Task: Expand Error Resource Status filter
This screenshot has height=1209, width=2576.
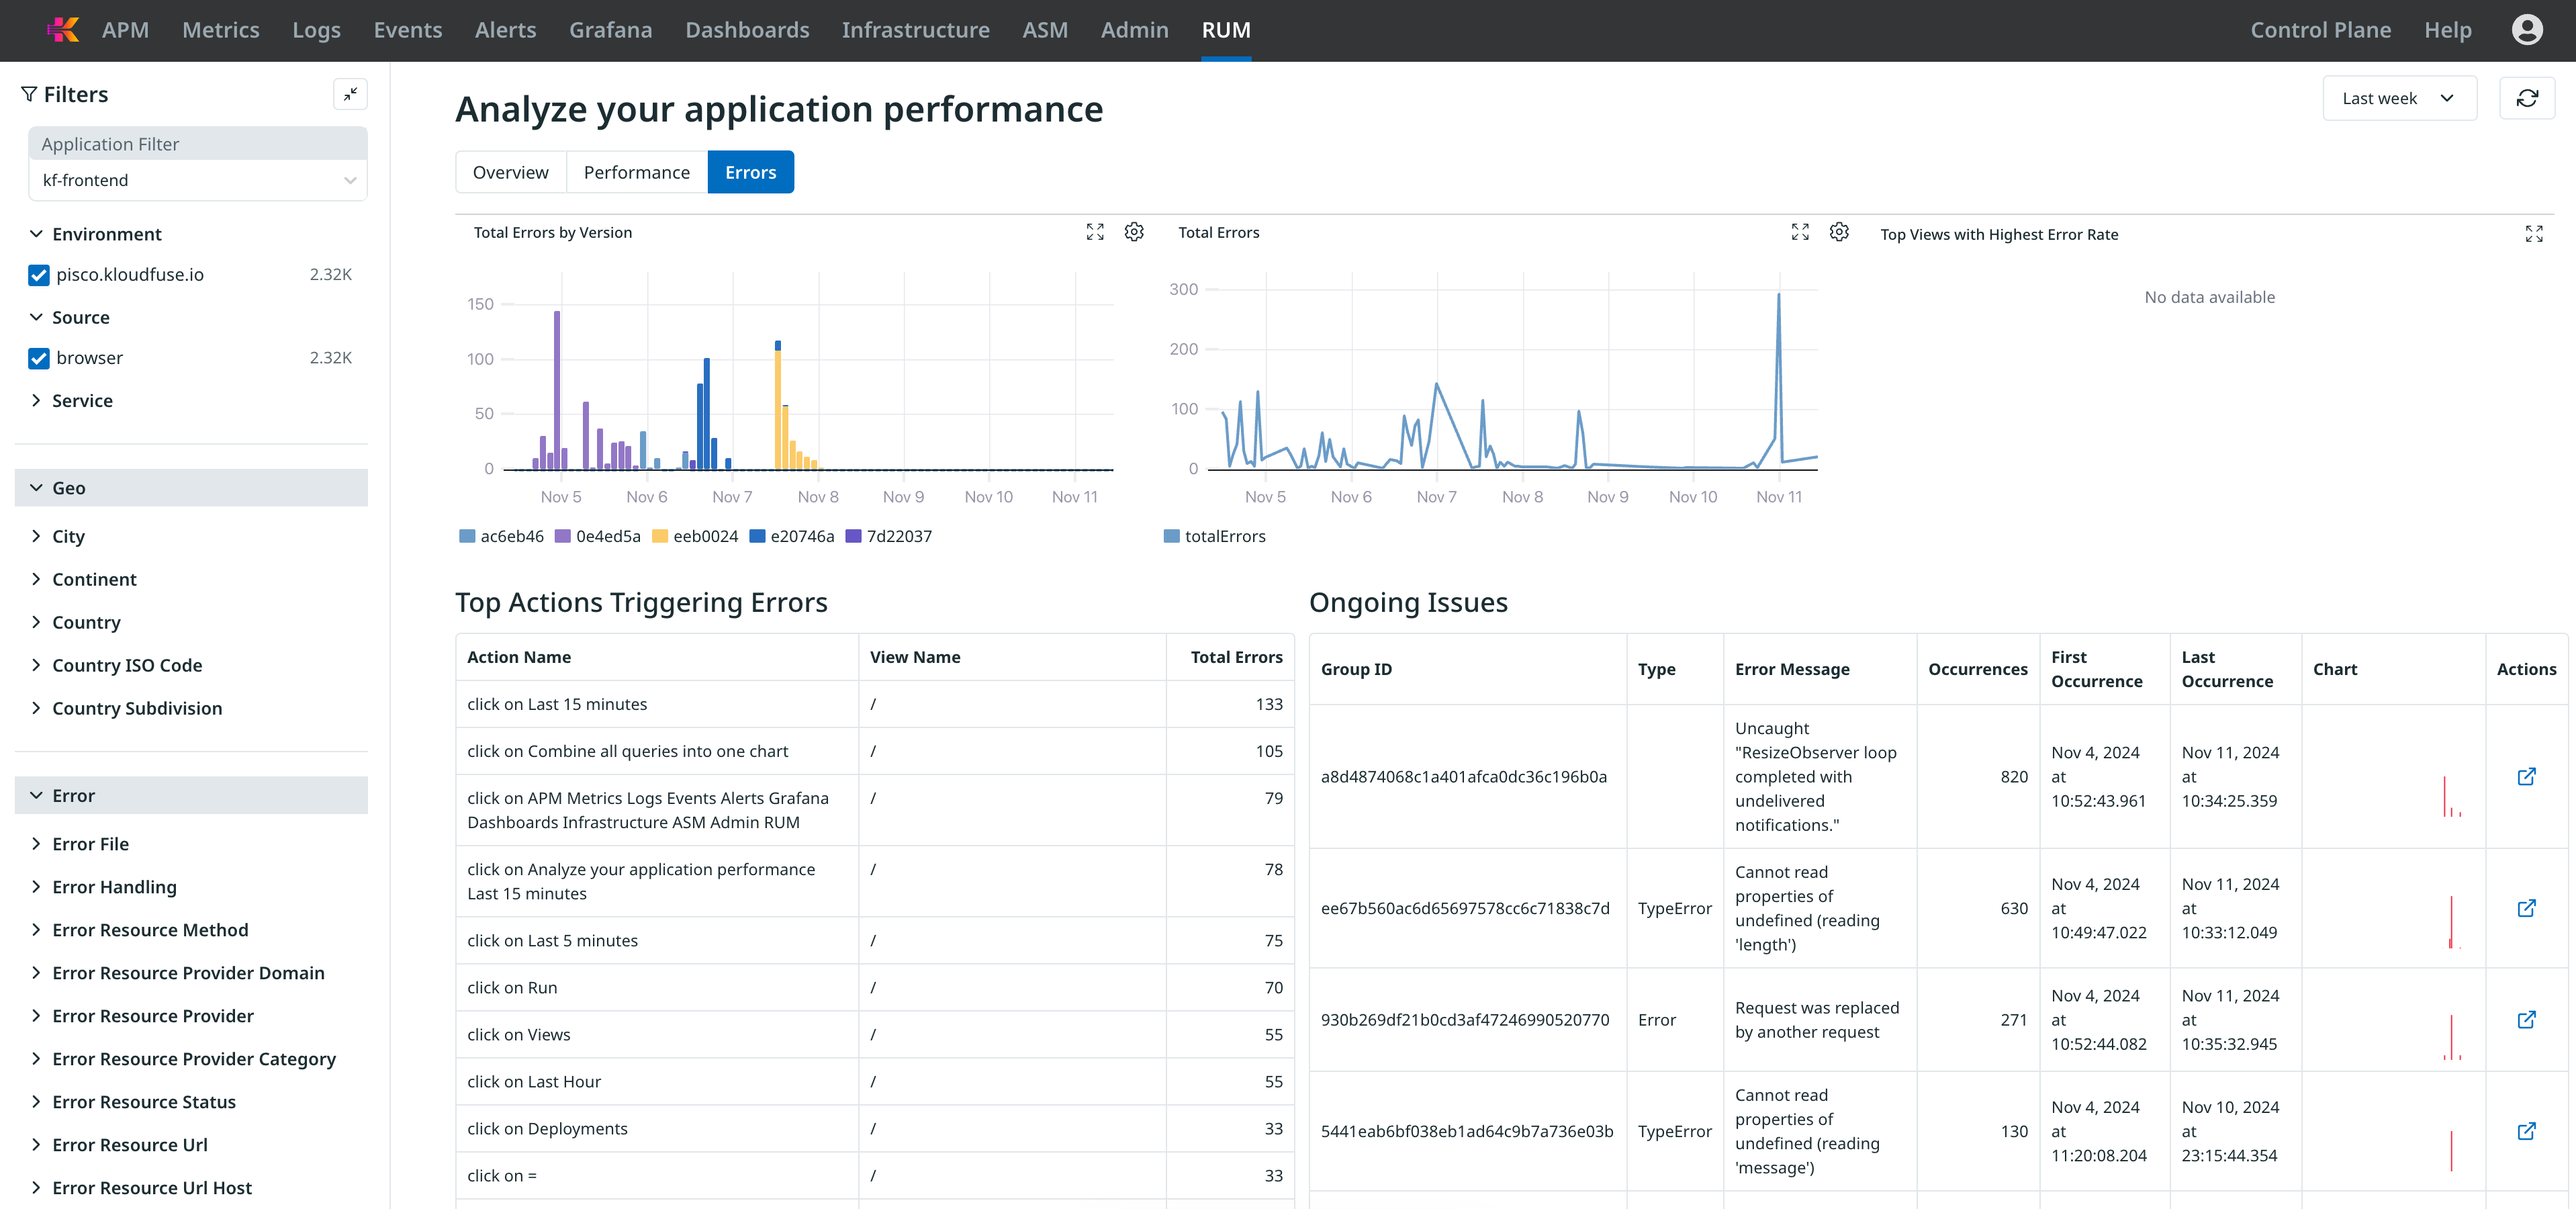Action: (143, 1101)
